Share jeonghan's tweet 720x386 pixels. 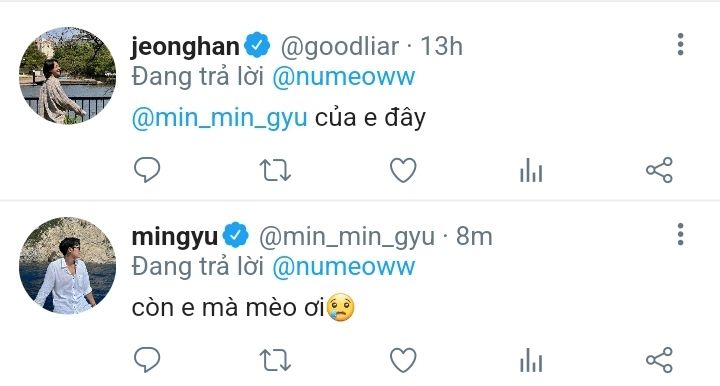[x=659, y=170]
